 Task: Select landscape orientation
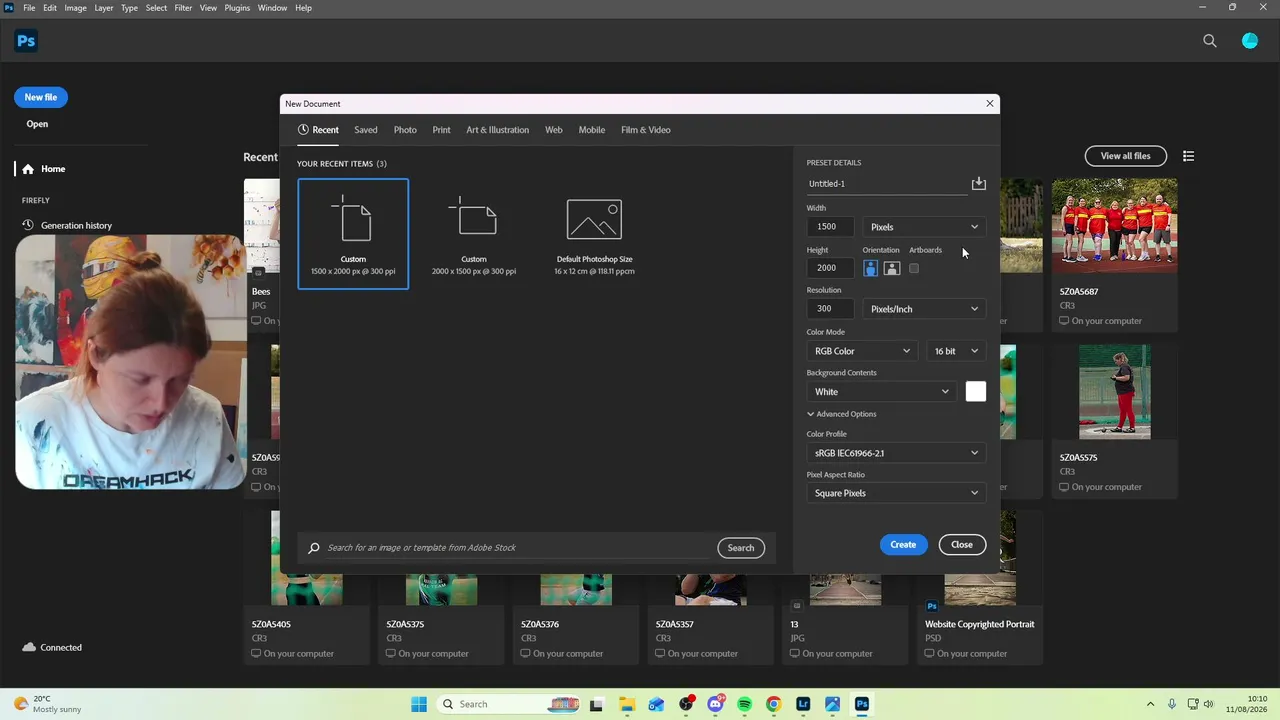pyautogui.click(x=892, y=268)
